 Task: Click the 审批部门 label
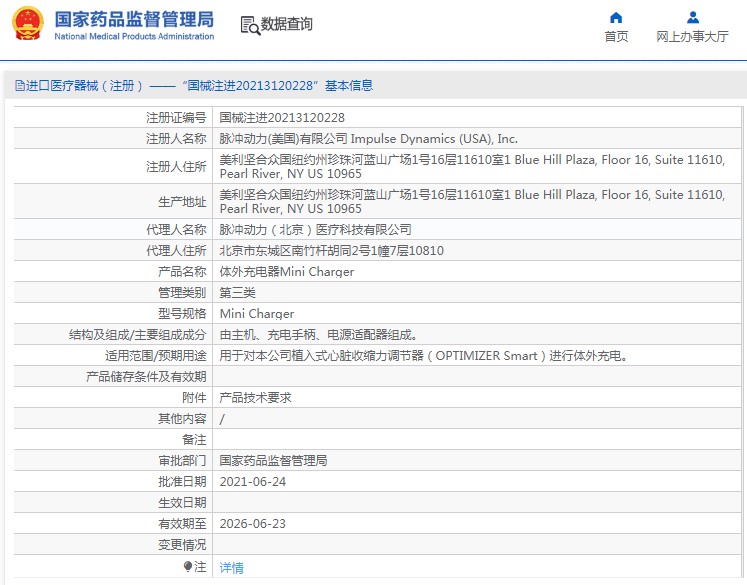(x=182, y=461)
